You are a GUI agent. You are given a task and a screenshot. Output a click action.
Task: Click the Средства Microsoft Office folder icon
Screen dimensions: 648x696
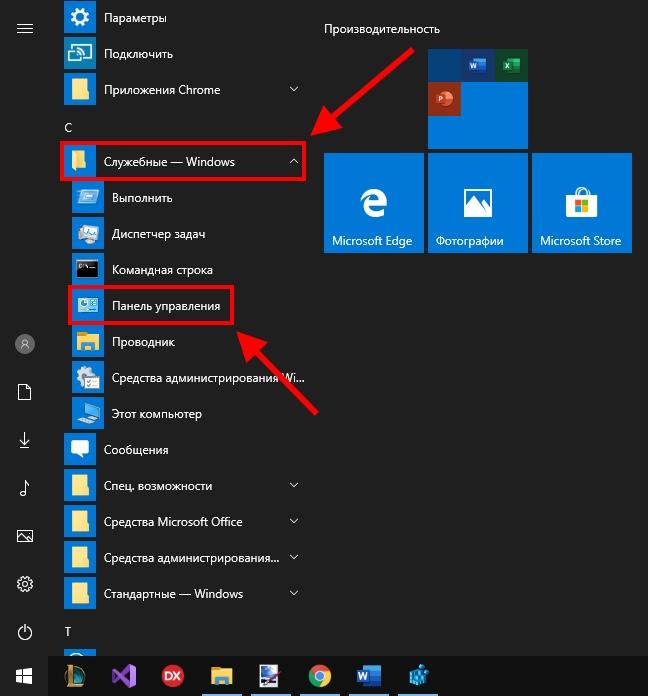[x=80, y=521]
